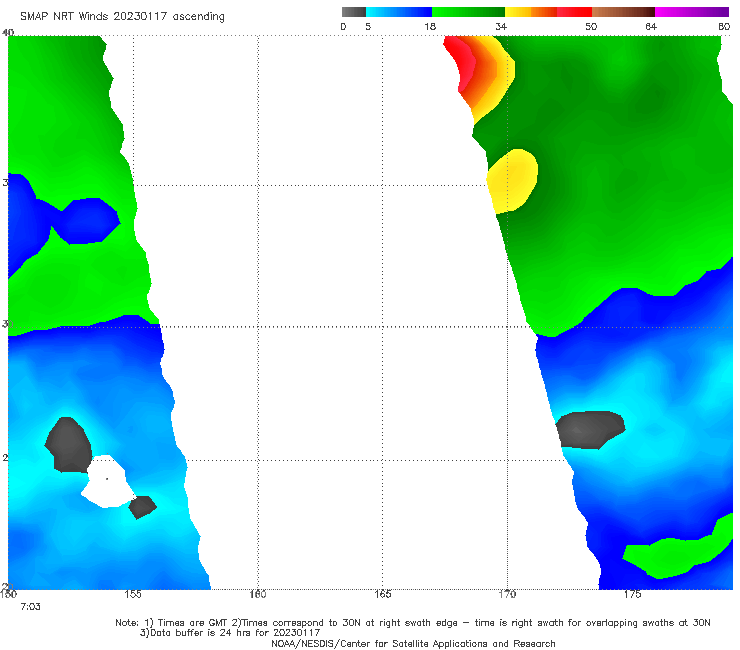Click the longitude axis label '165'
Screen dimensions: 740x650
click(382, 594)
